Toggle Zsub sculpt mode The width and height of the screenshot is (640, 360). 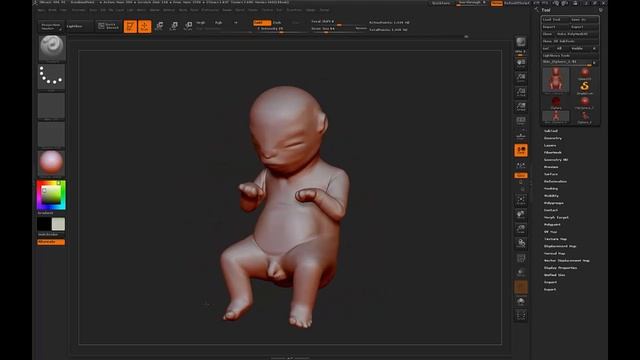277,23
